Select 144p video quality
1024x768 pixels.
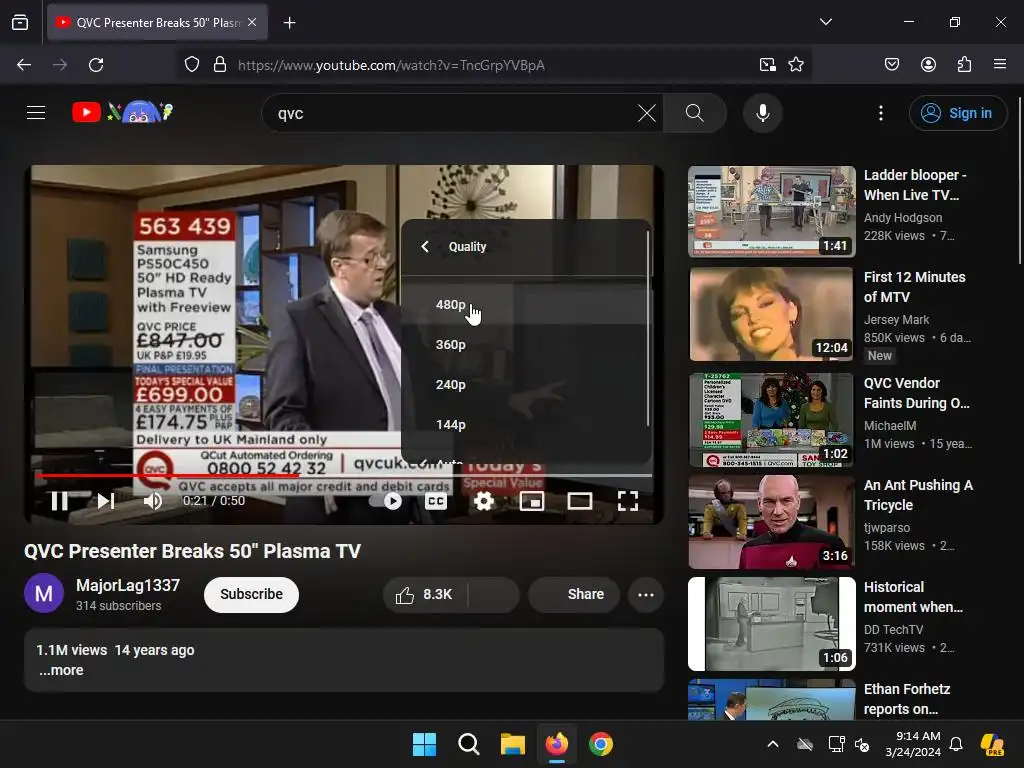(x=525, y=424)
